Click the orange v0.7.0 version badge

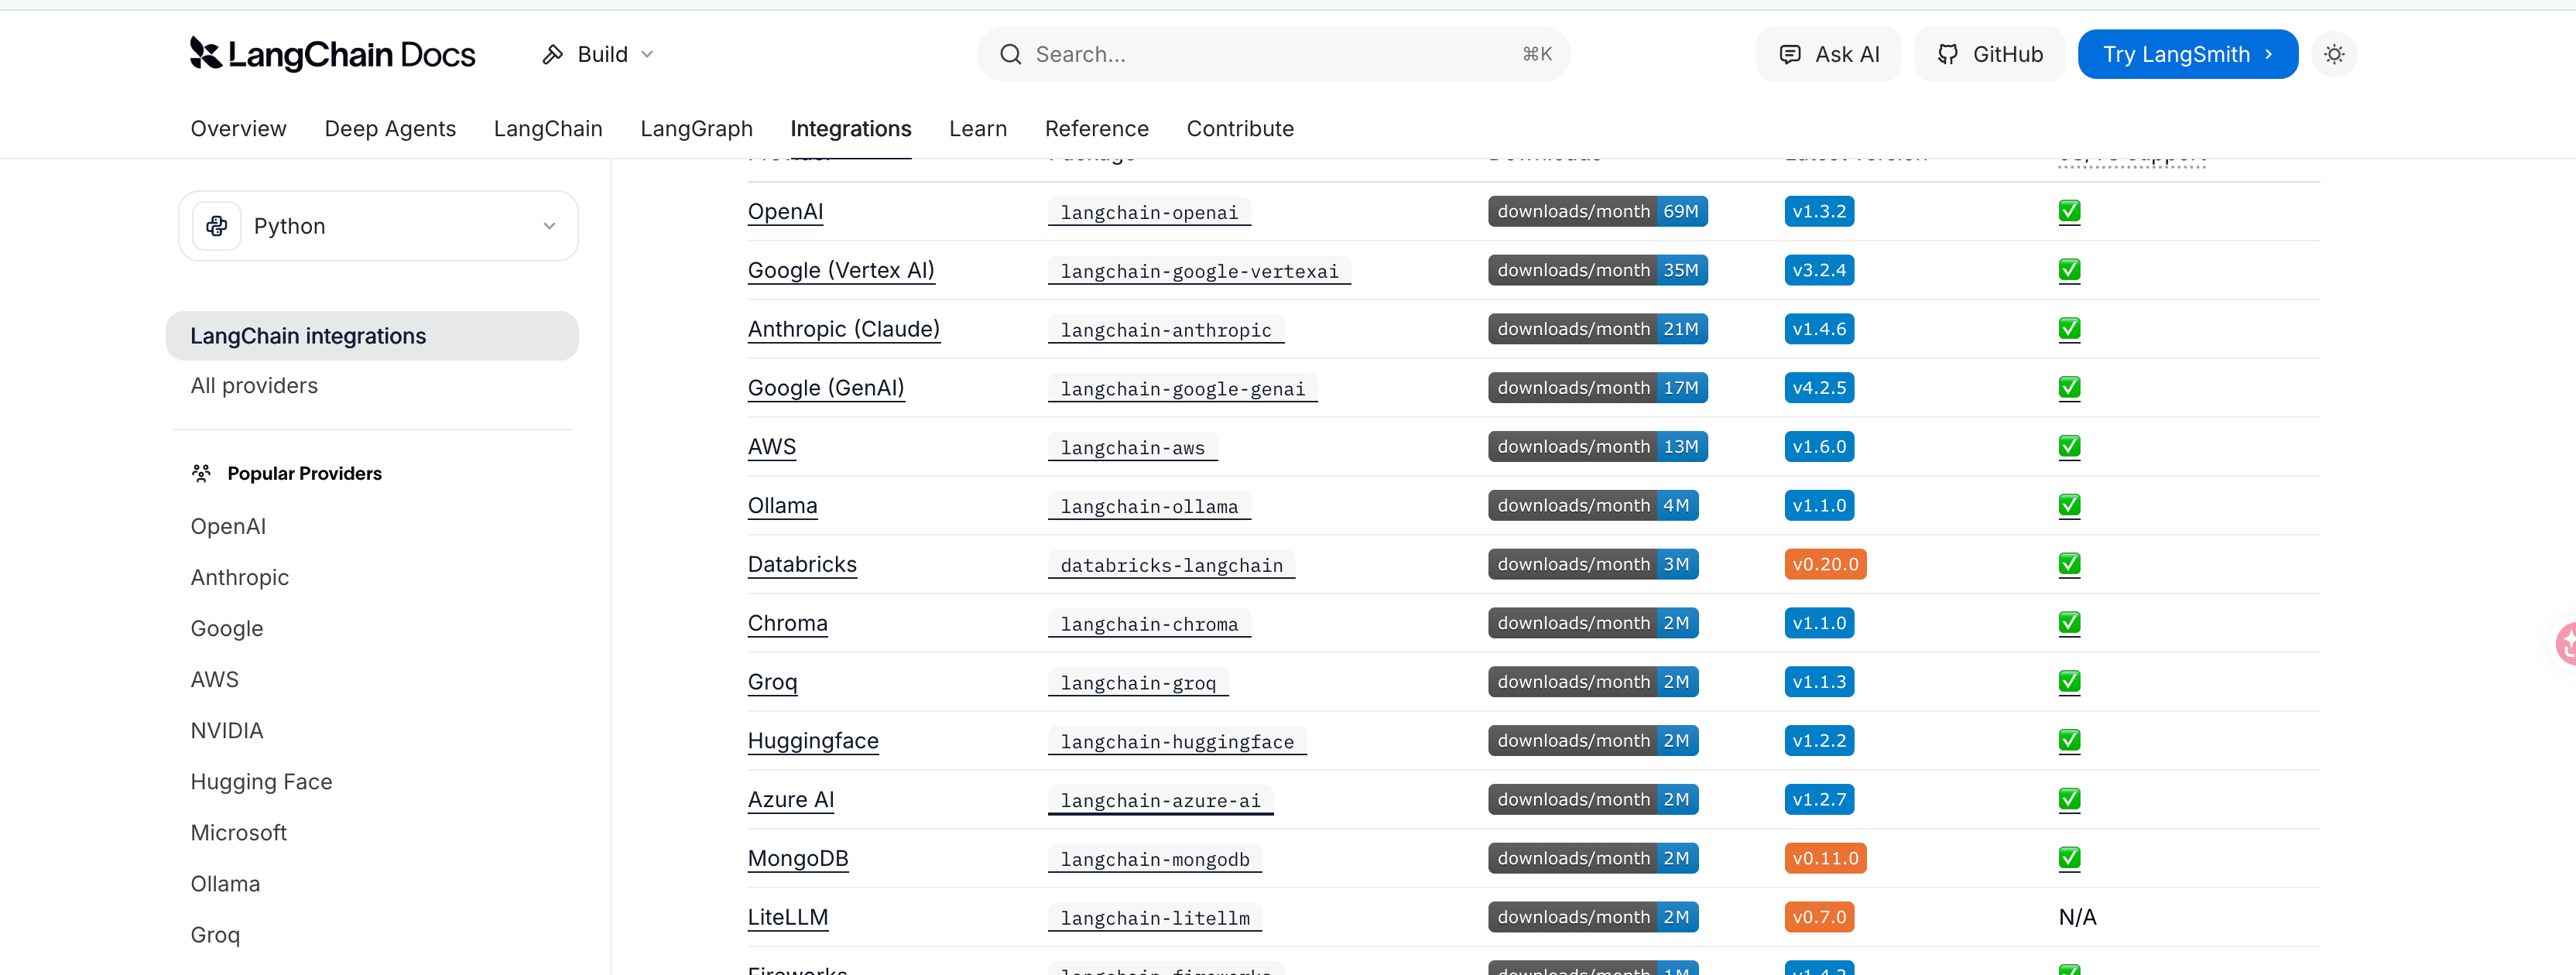(1819, 917)
